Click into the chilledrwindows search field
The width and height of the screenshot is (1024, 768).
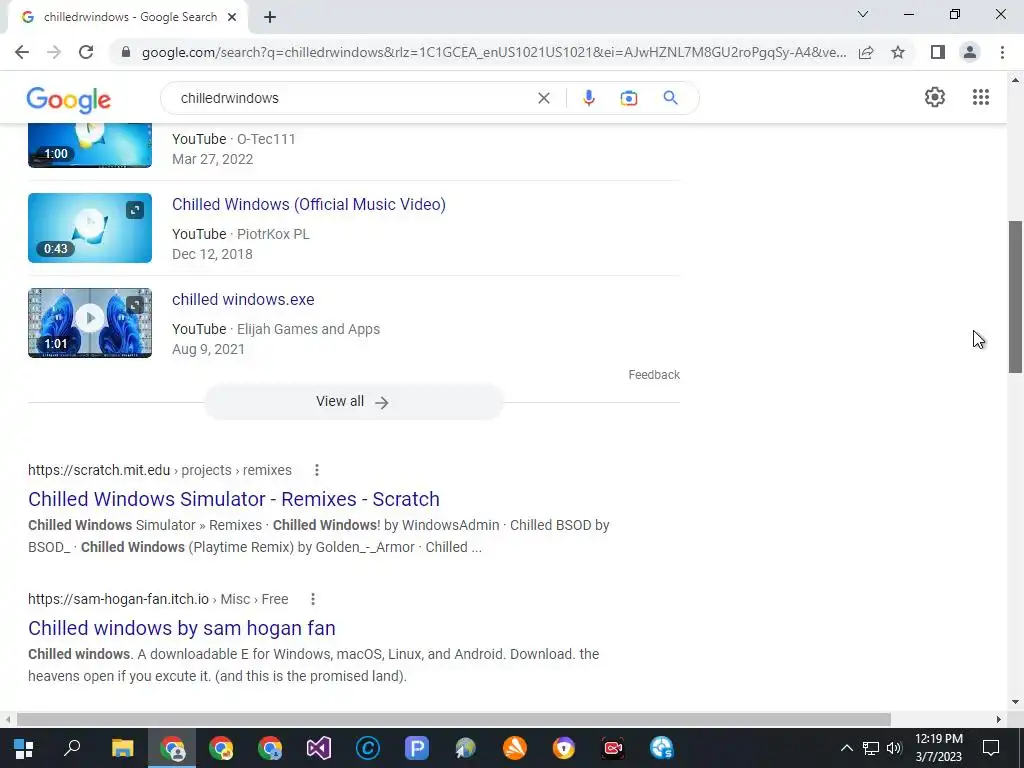coord(353,98)
